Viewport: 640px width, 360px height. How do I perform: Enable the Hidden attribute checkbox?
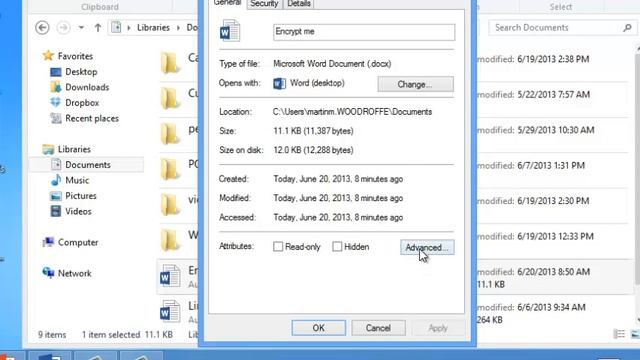pos(337,247)
